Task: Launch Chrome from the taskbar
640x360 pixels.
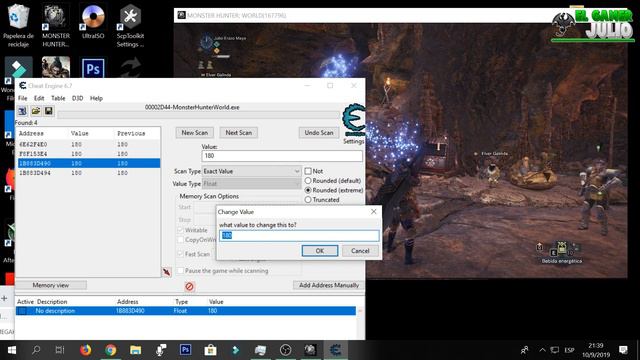Action: pyautogui.click(x=111, y=350)
